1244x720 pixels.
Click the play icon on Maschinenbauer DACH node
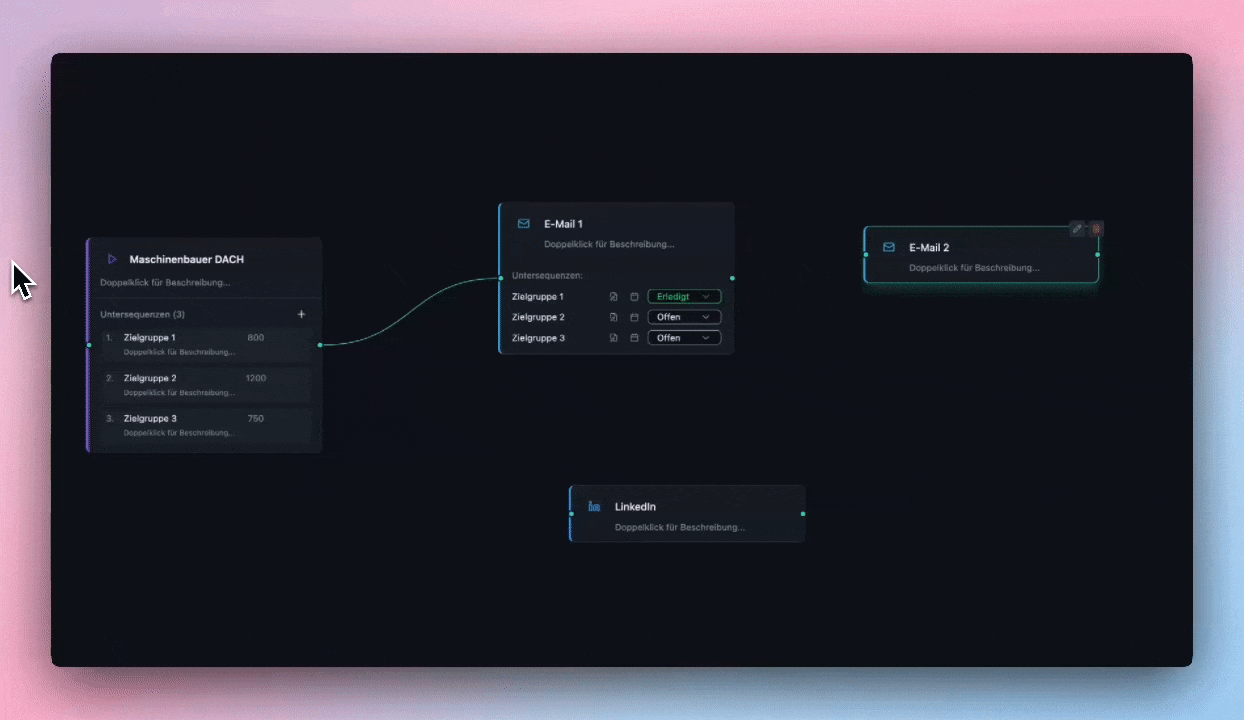click(x=112, y=259)
